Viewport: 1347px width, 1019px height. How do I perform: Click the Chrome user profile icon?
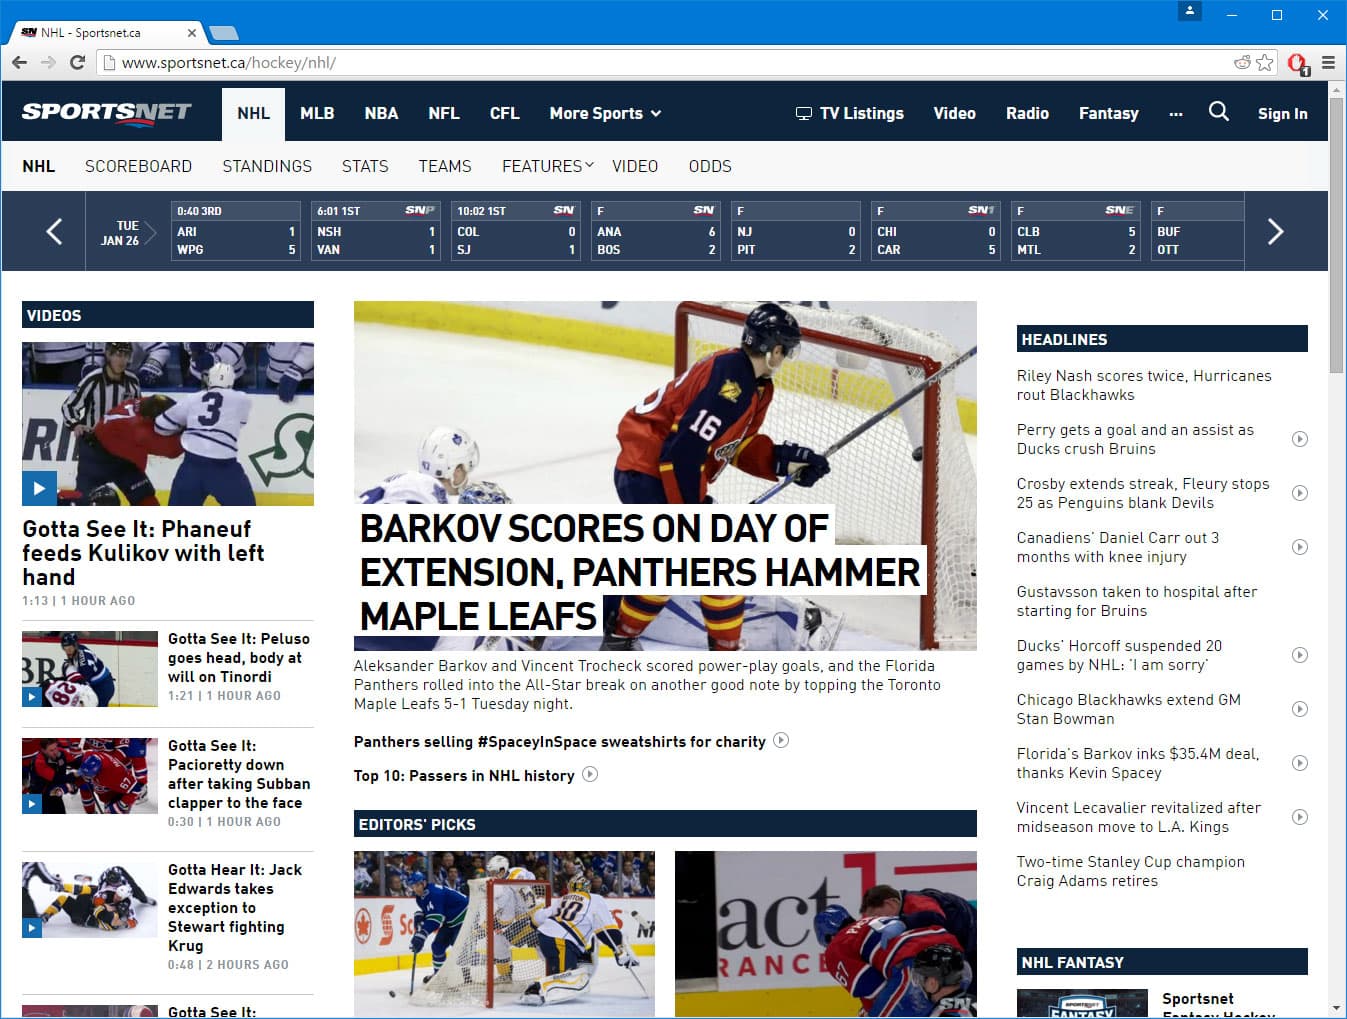1190,11
